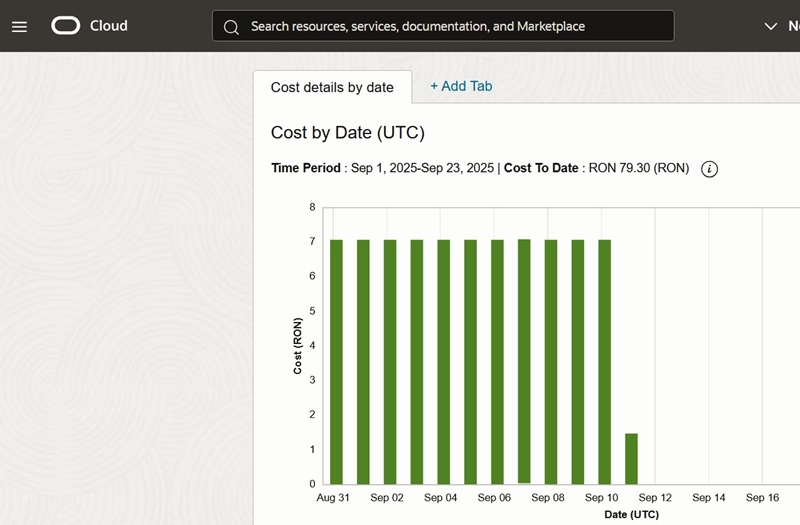Click the info icon beside Cost To Date

coord(709,169)
